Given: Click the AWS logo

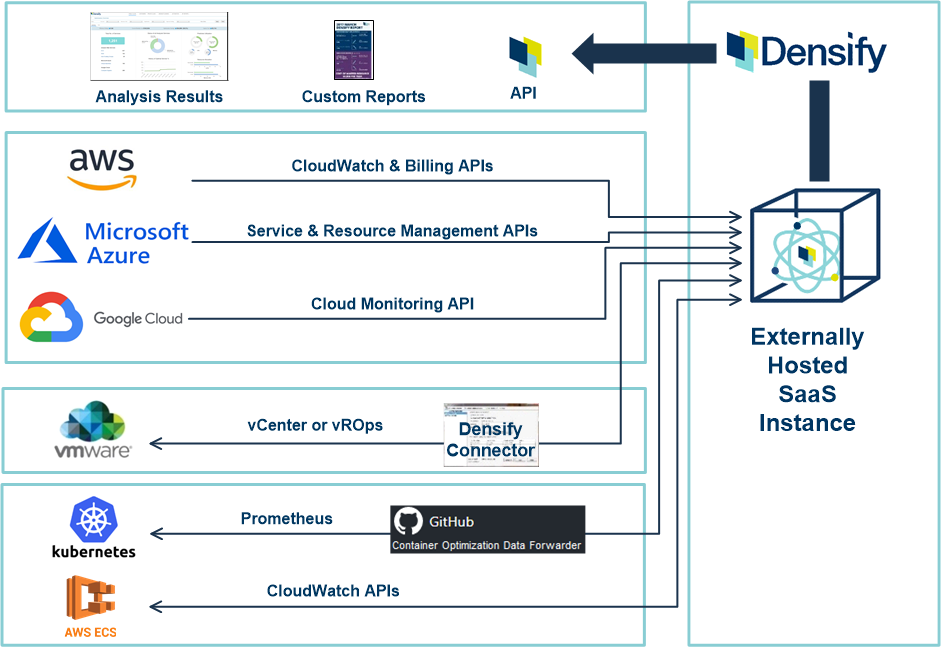Looking at the screenshot, I should [x=101, y=168].
